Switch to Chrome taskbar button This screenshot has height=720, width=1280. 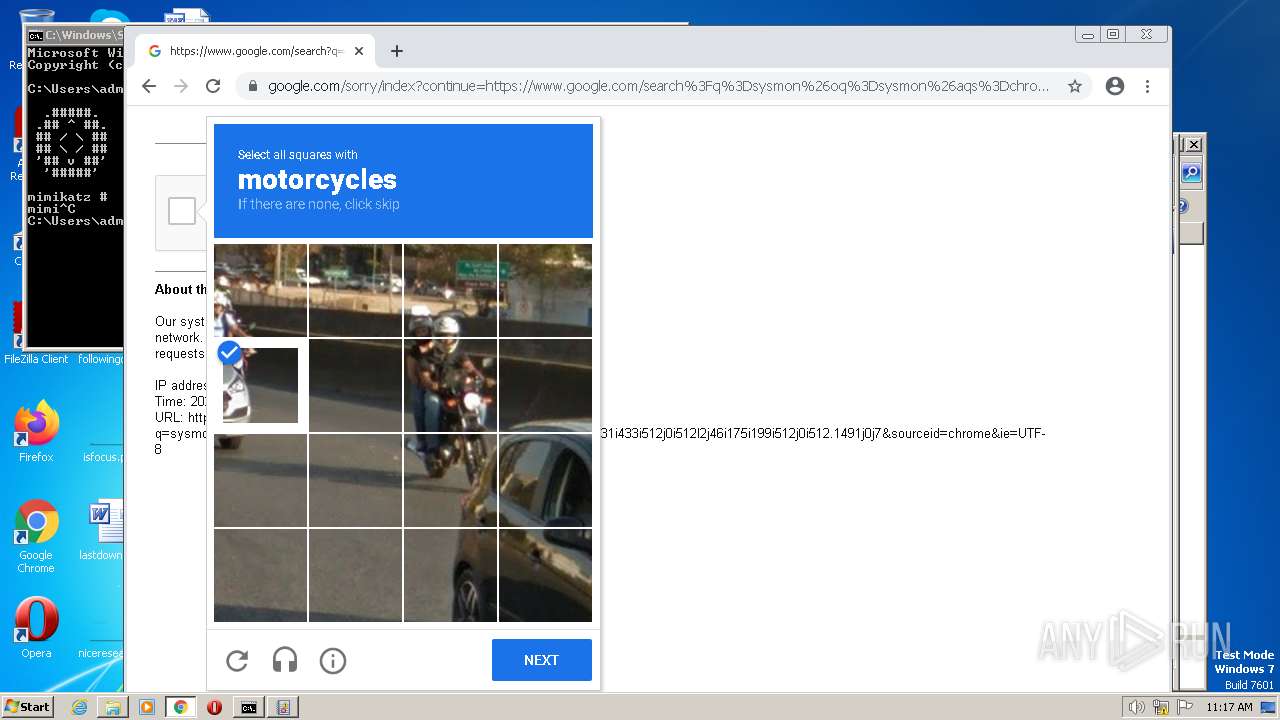click(x=181, y=707)
